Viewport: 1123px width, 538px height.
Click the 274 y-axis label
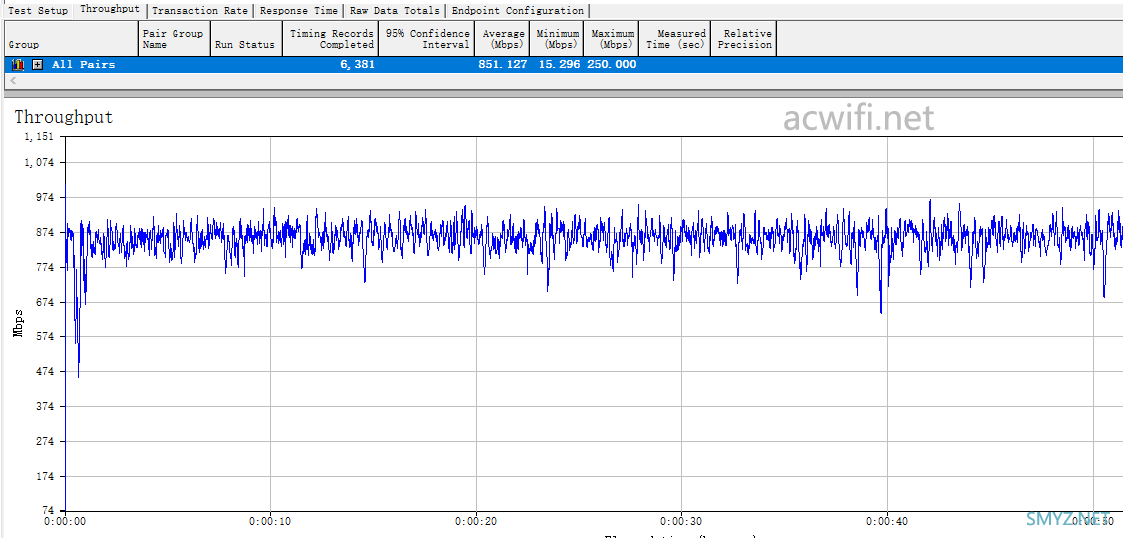click(x=45, y=441)
